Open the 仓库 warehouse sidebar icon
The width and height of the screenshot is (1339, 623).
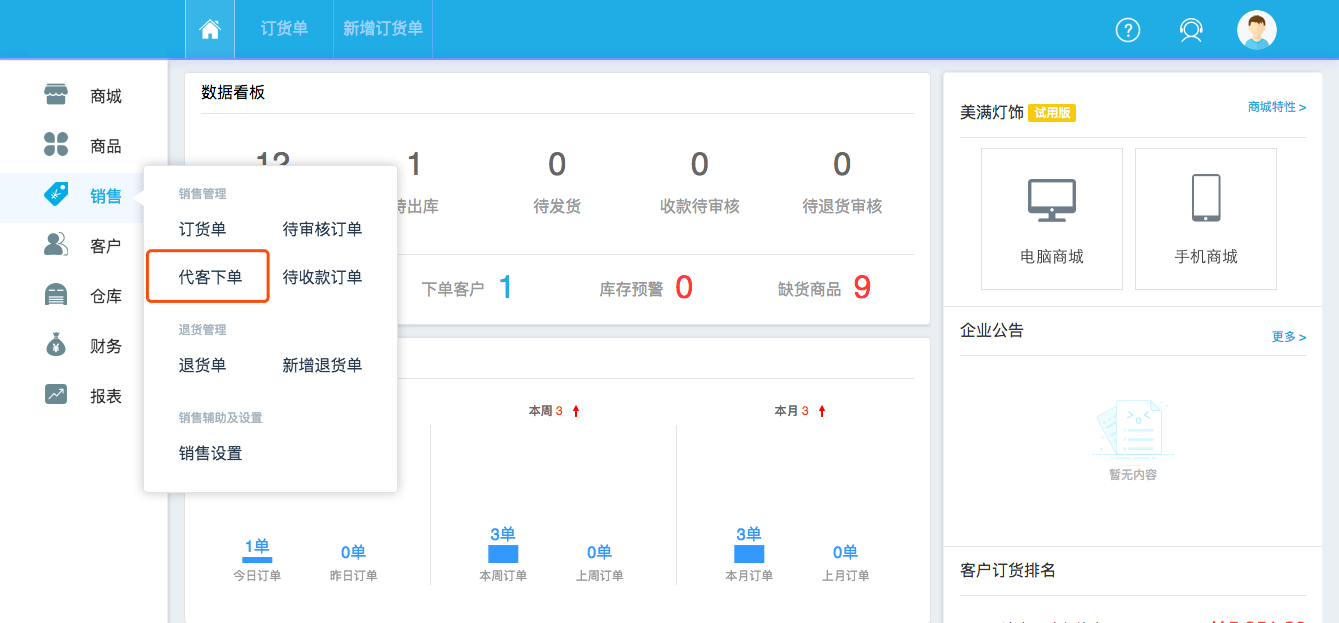[x=56, y=295]
